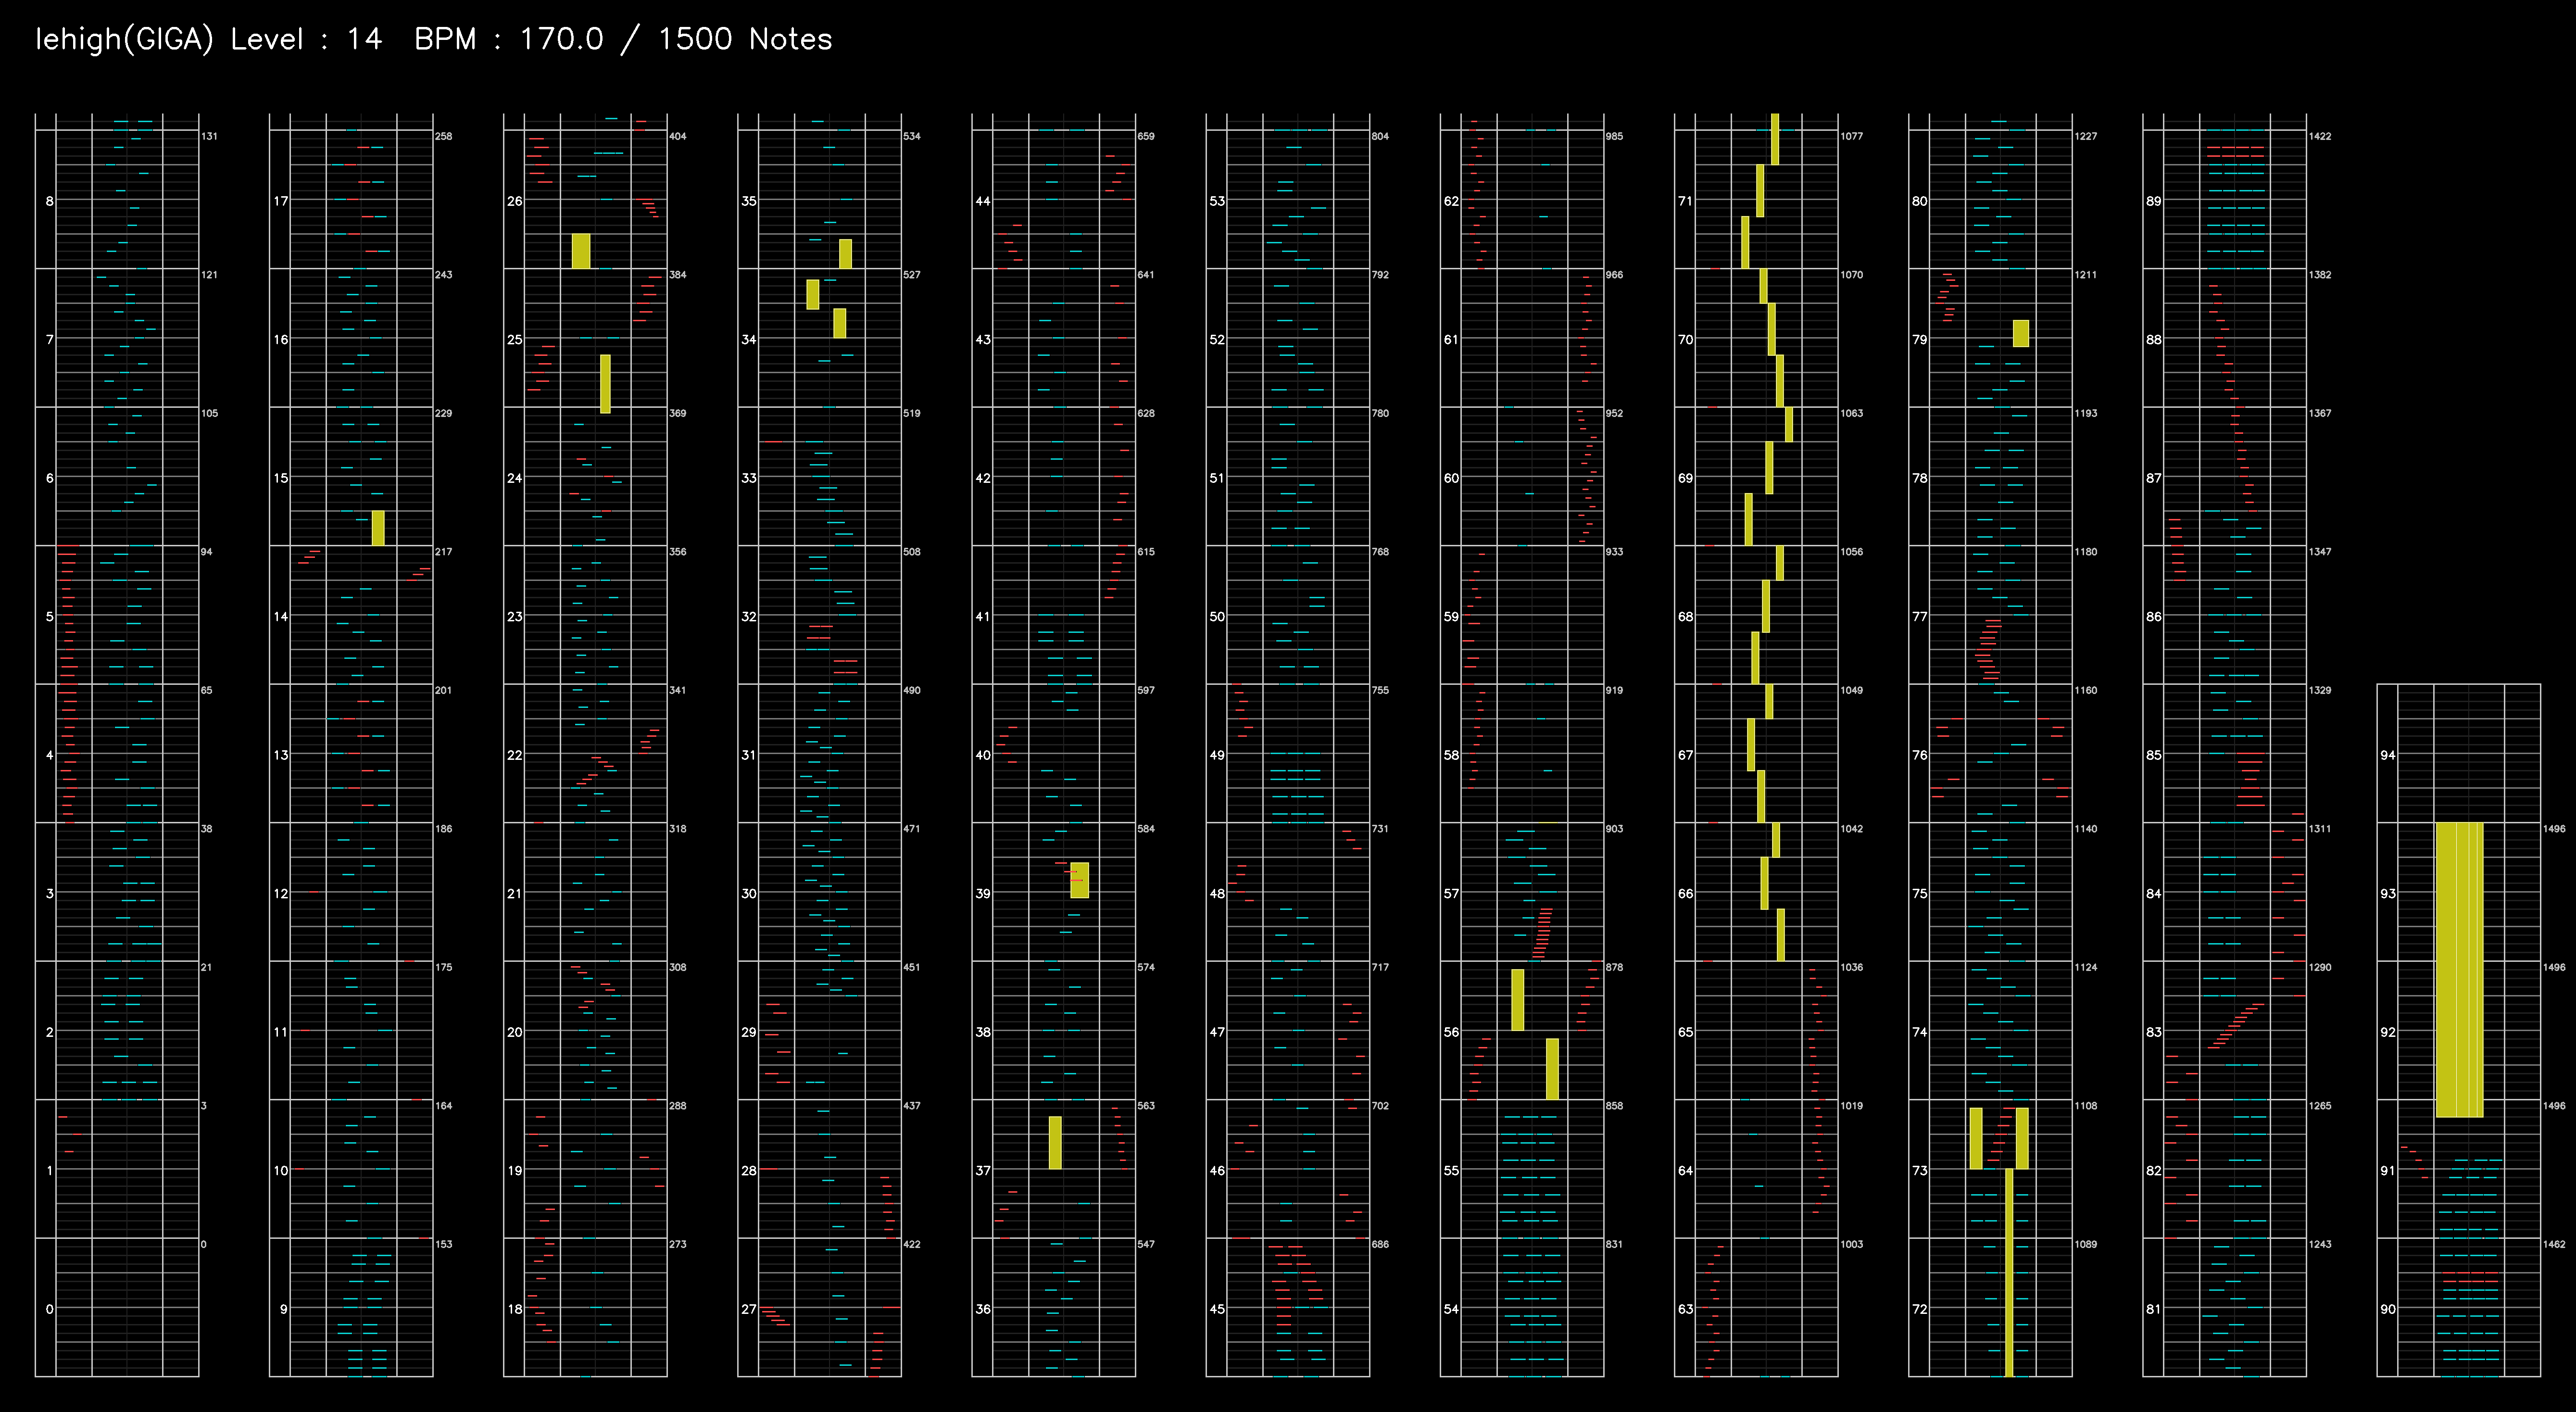Image resolution: width=2576 pixels, height=1412 pixels.
Task: Click note count 131
Action: point(209,136)
